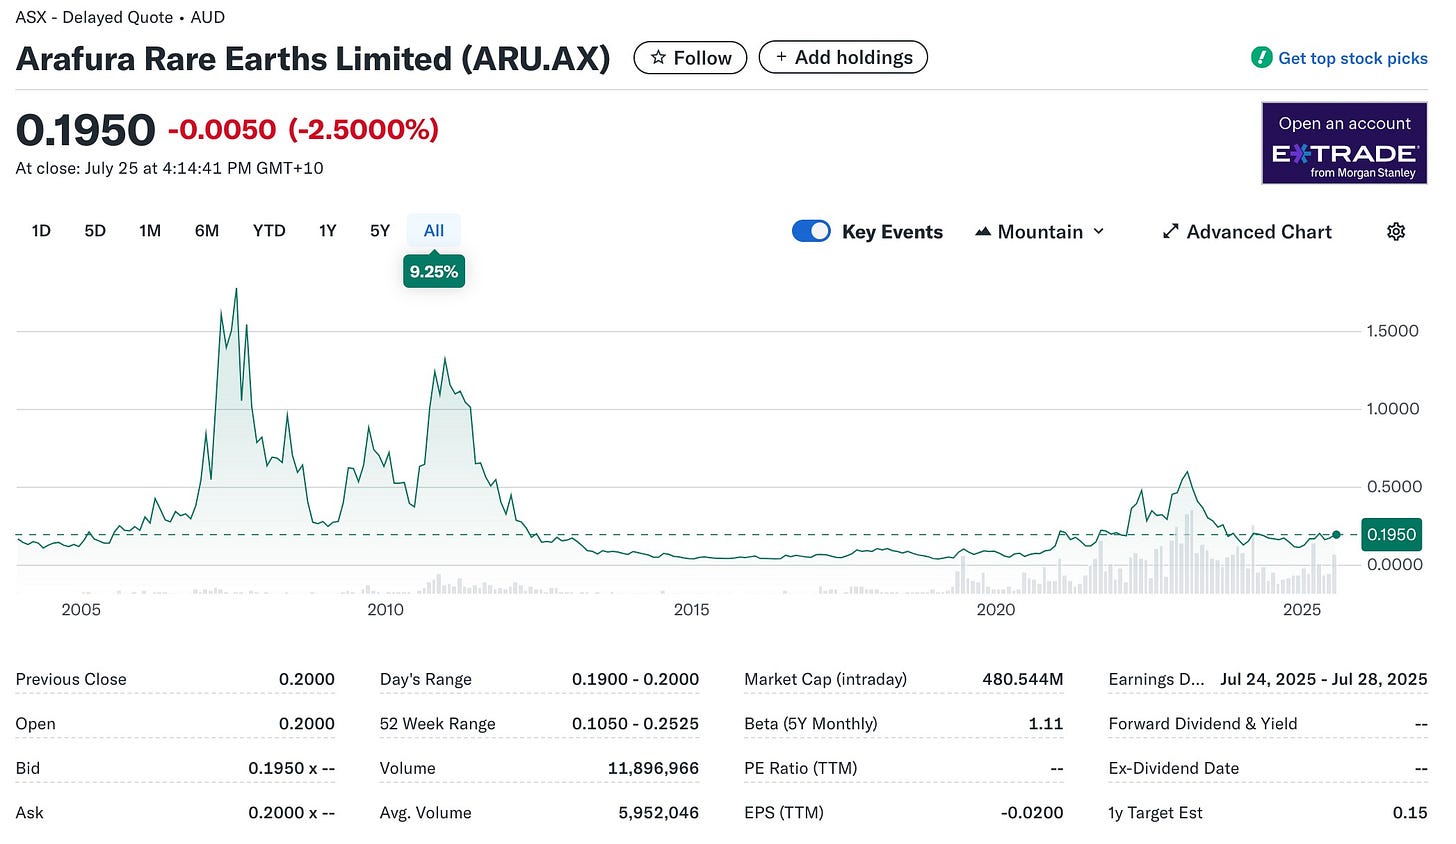
Task: Click the 1.5000 price axis label
Action: (x=1392, y=331)
